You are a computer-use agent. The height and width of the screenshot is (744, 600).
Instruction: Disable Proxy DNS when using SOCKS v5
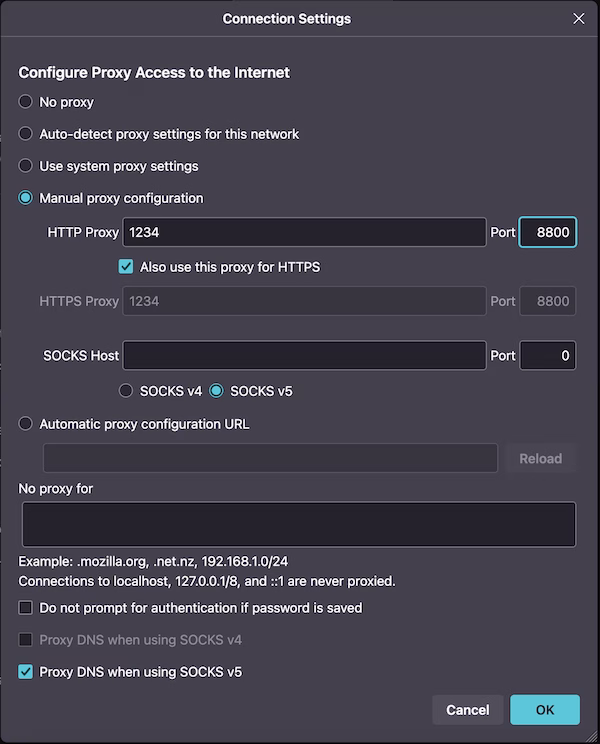pos(26,672)
